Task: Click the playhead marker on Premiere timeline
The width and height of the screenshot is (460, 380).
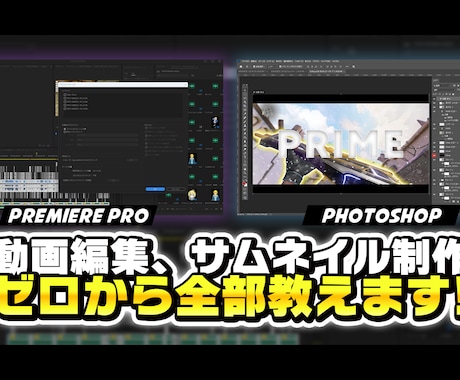Action: 37,154
